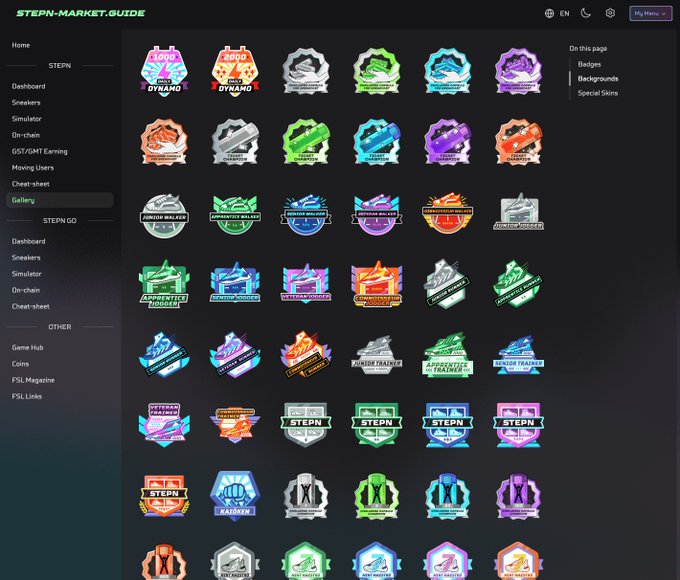Click the purple STEPN shield badge
This screenshot has width=680, height=580.
point(518,424)
